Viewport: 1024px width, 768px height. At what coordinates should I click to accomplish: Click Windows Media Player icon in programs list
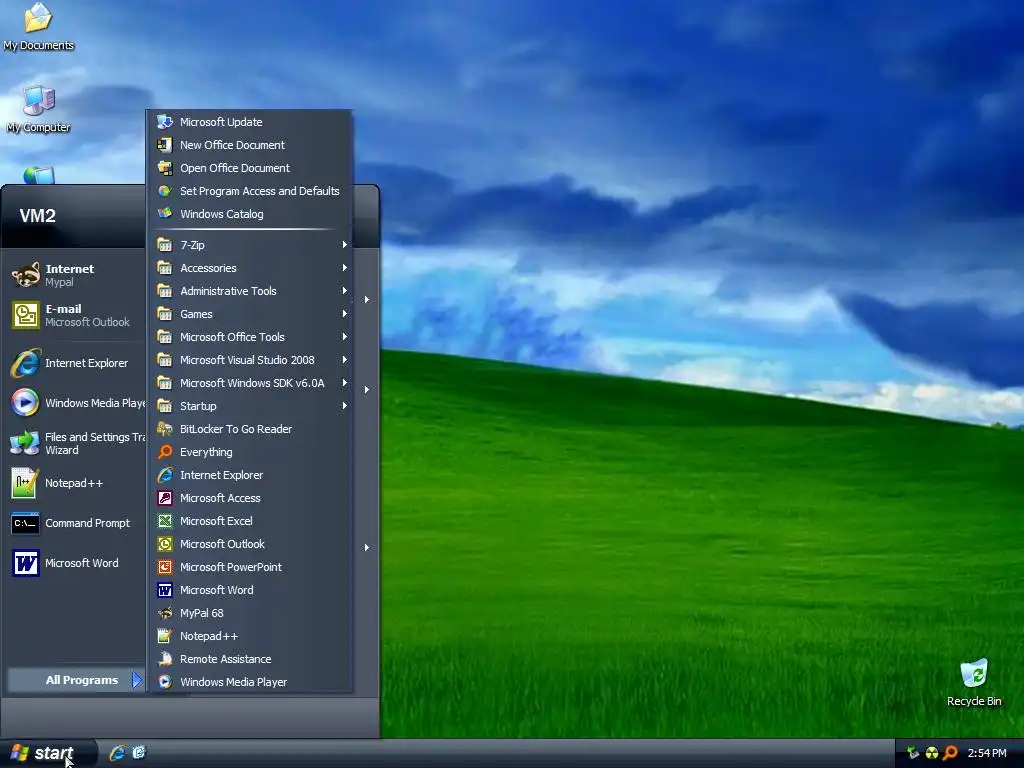click(x=165, y=682)
